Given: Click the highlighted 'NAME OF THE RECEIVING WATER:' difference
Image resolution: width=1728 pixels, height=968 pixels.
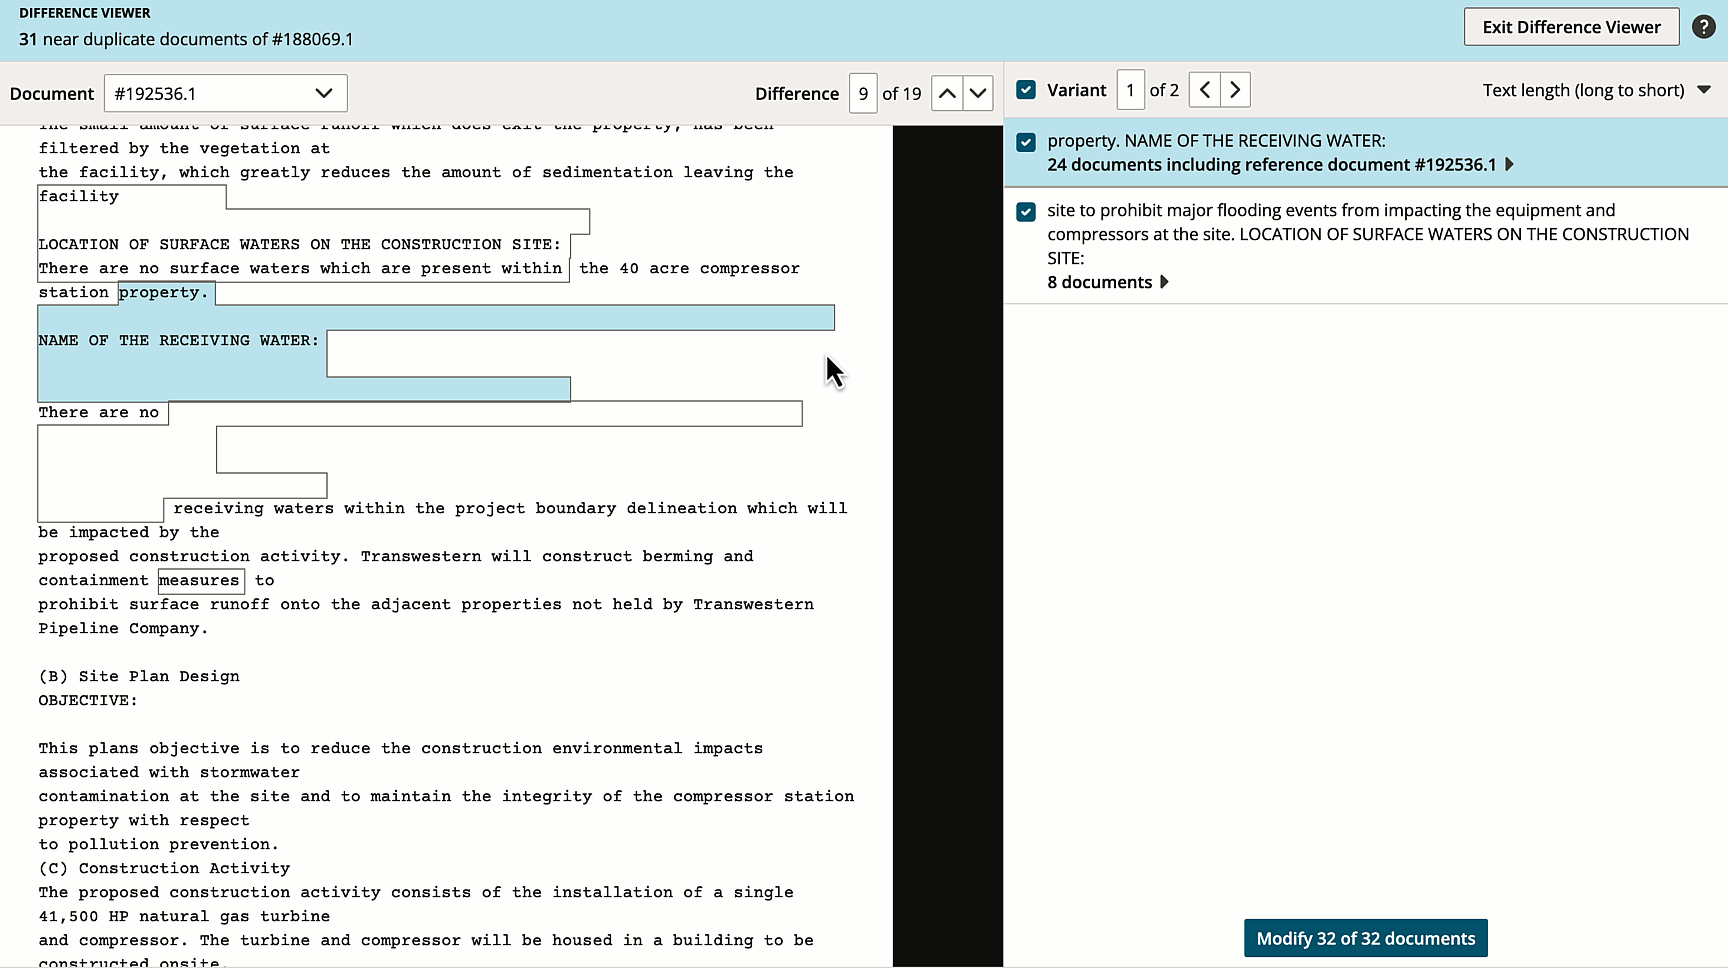Looking at the screenshot, I should pos(179,341).
